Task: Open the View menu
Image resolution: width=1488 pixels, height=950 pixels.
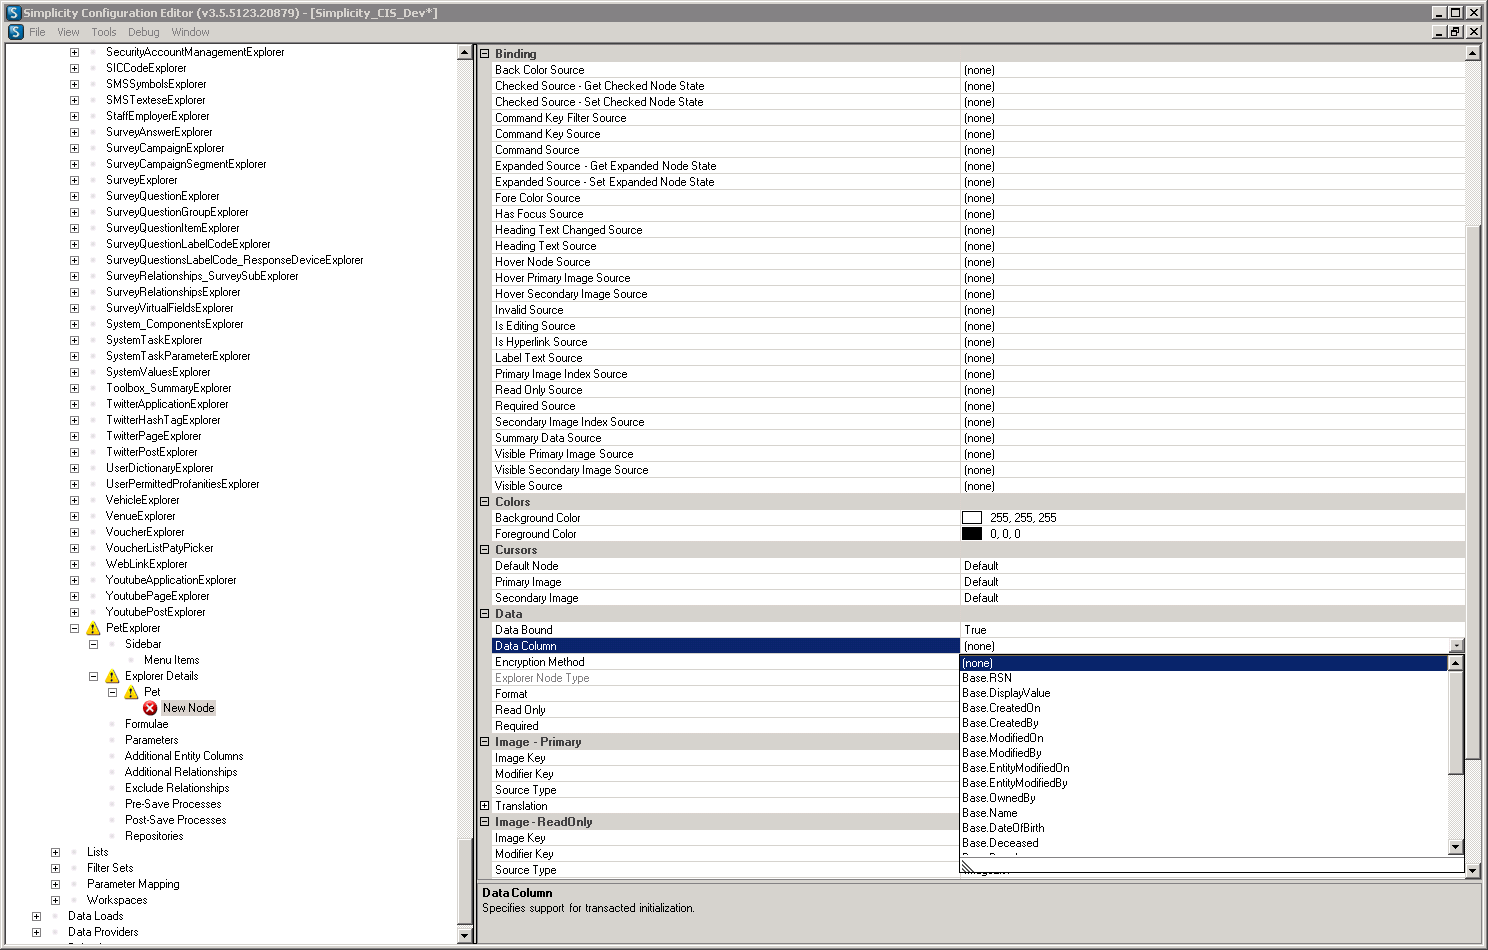Action: (68, 32)
